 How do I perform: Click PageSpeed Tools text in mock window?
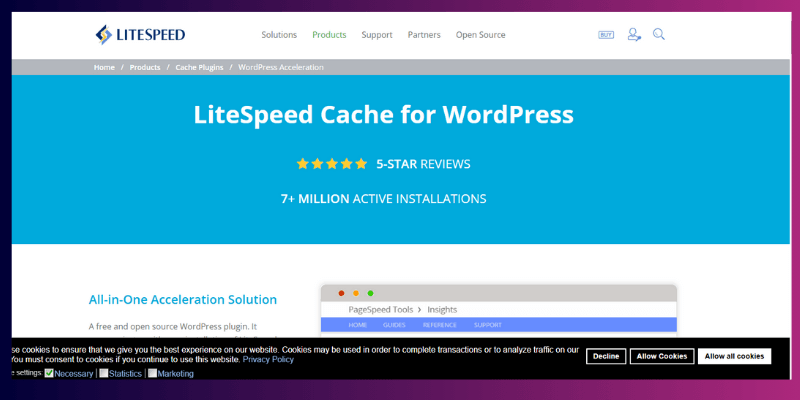(381, 310)
